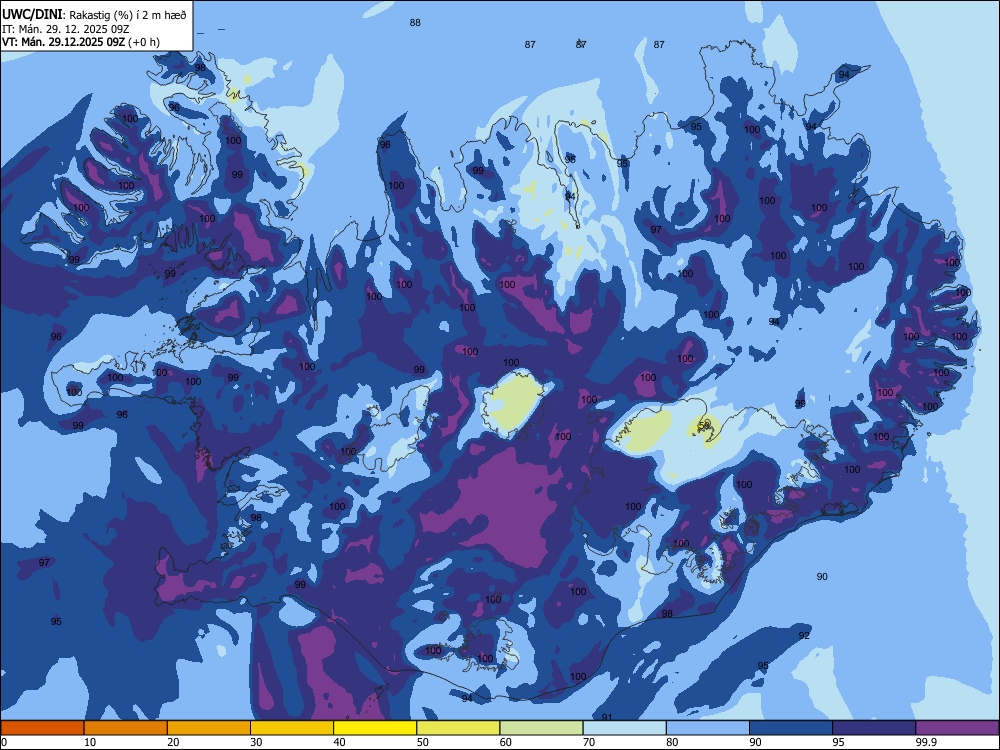Click the 0–10 dark orange legend swatch
The height and width of the screenshot is (750, 1000).
42,728
